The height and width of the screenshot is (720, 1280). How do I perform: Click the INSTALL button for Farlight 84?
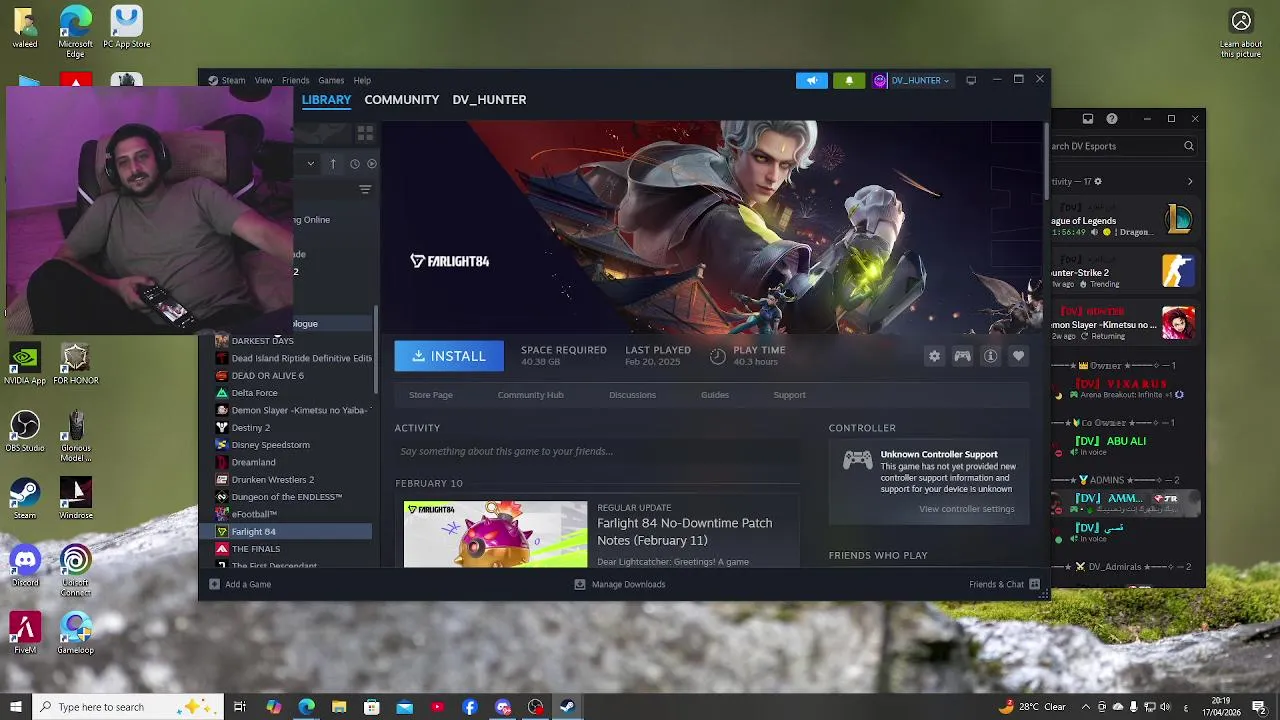coord(449,356)
